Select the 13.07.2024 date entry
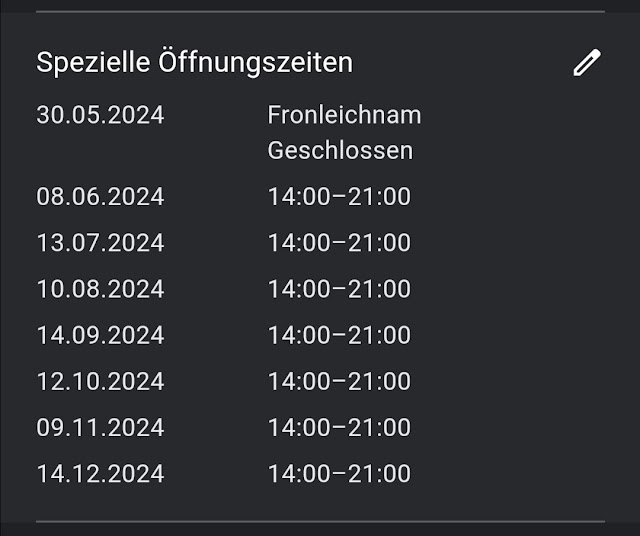This screenshot has height=536, width=640. [x=100, y=242]
